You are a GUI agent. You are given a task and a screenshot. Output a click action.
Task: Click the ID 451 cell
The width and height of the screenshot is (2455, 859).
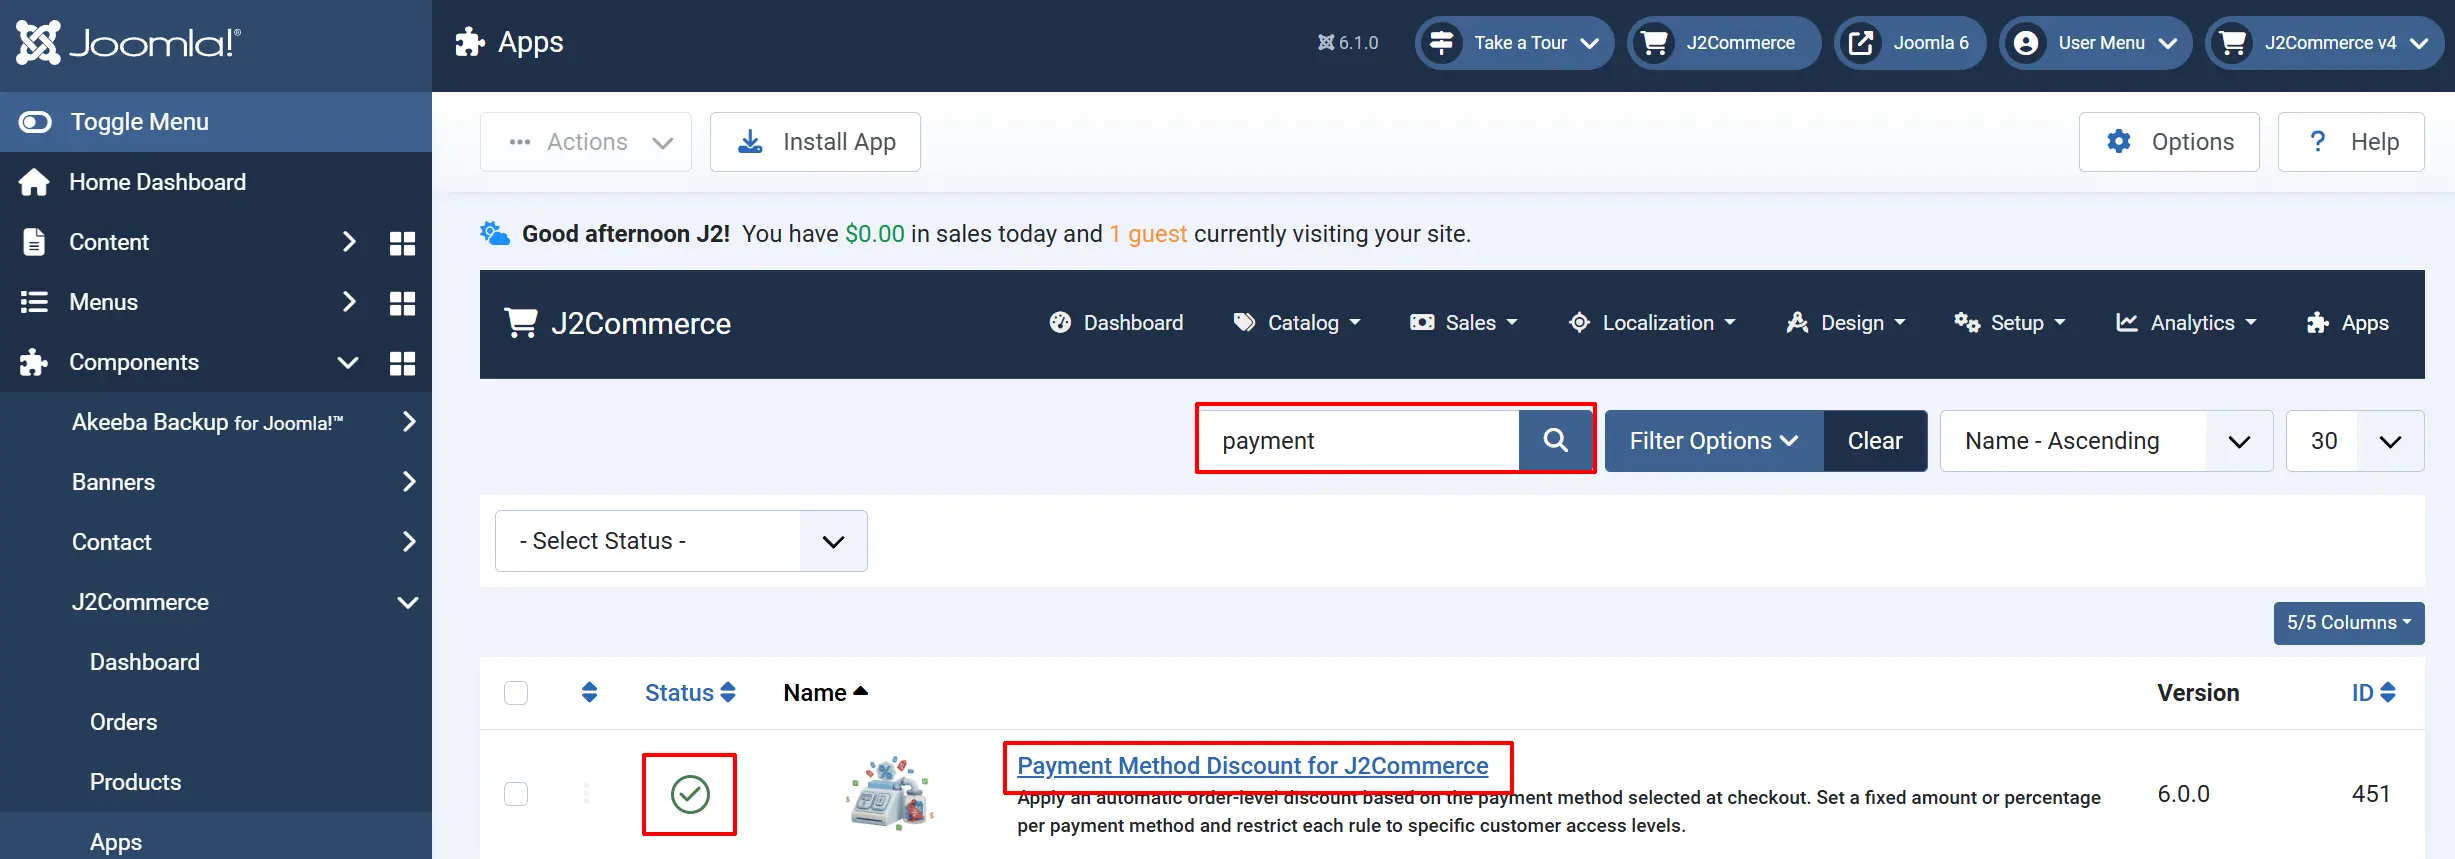(x=2370, y=794)
